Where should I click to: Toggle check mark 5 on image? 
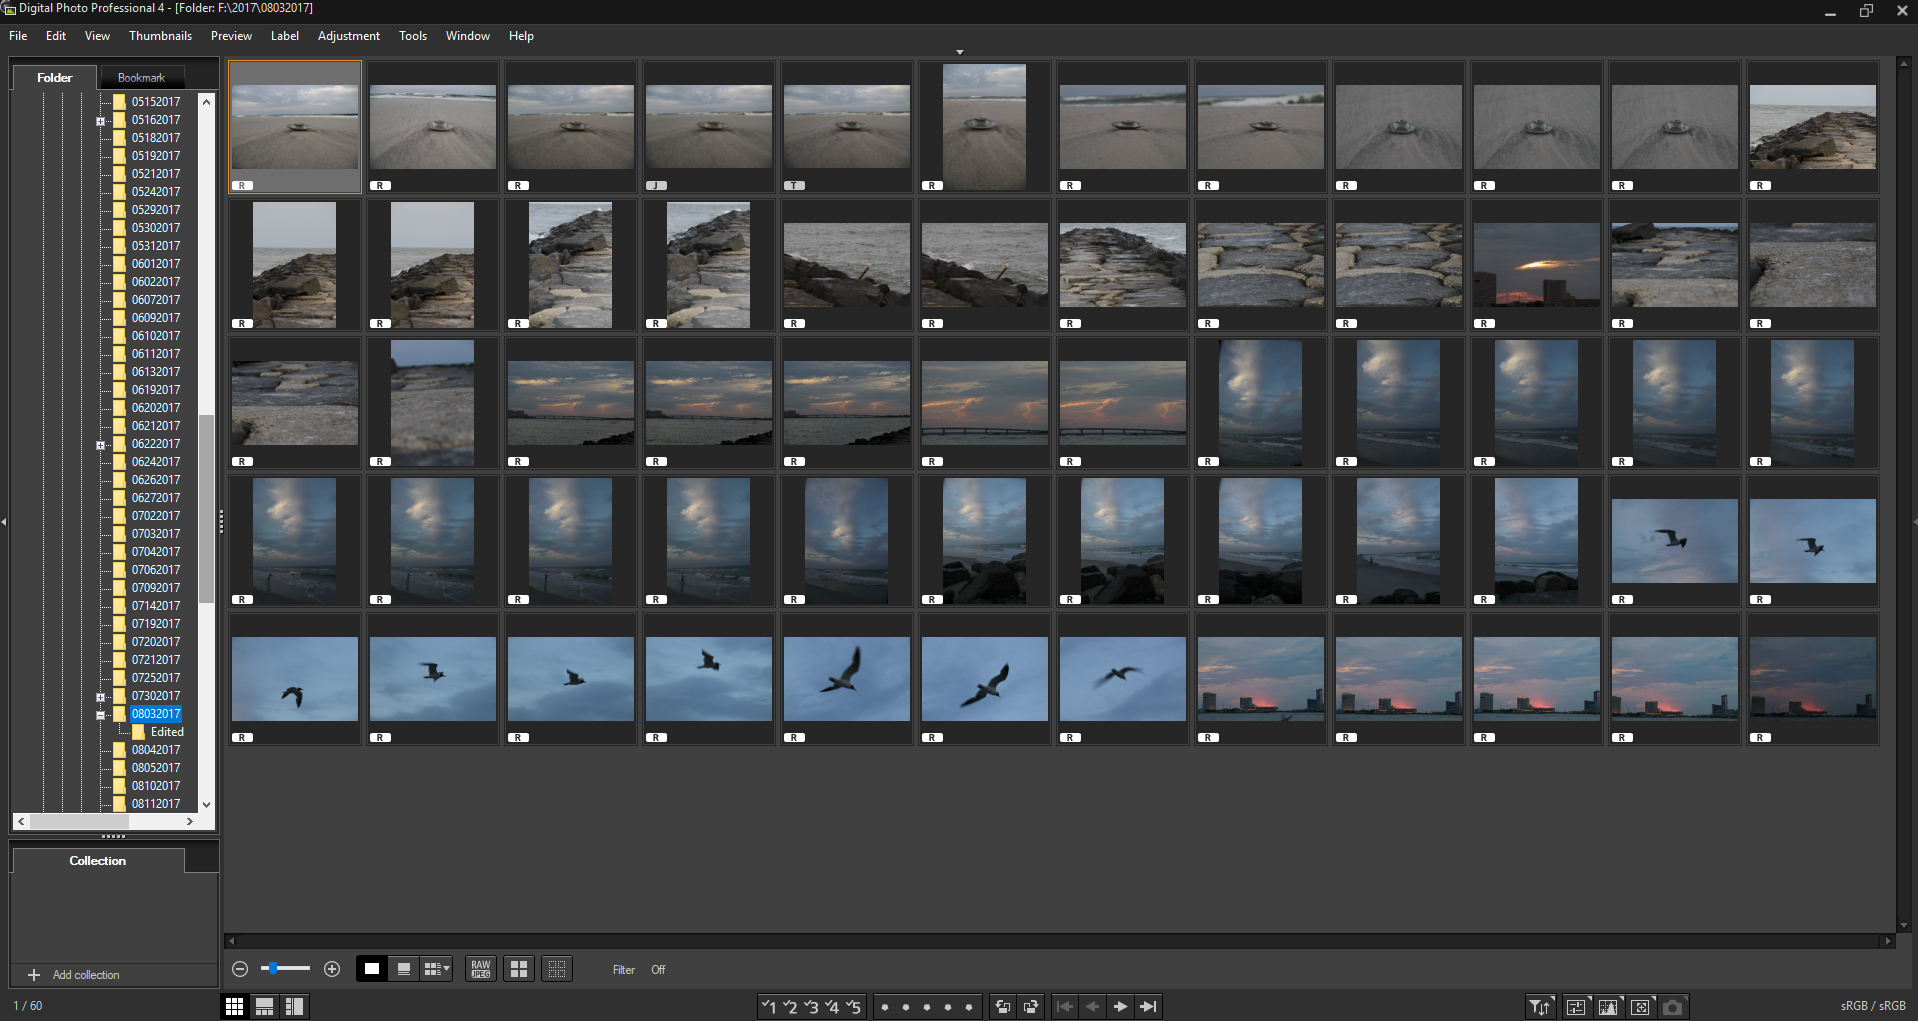[853, 1007]
